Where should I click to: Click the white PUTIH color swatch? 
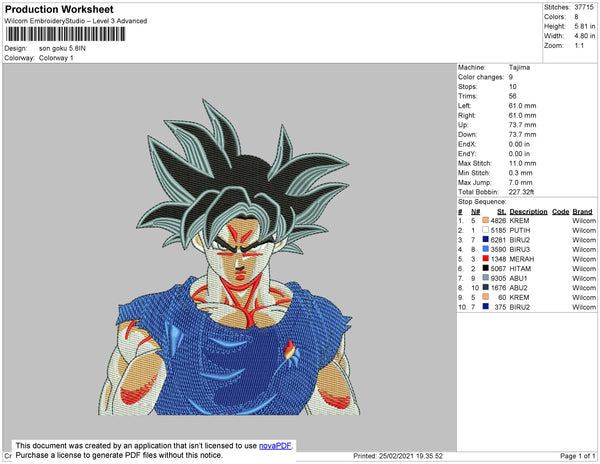pos(486,230)
